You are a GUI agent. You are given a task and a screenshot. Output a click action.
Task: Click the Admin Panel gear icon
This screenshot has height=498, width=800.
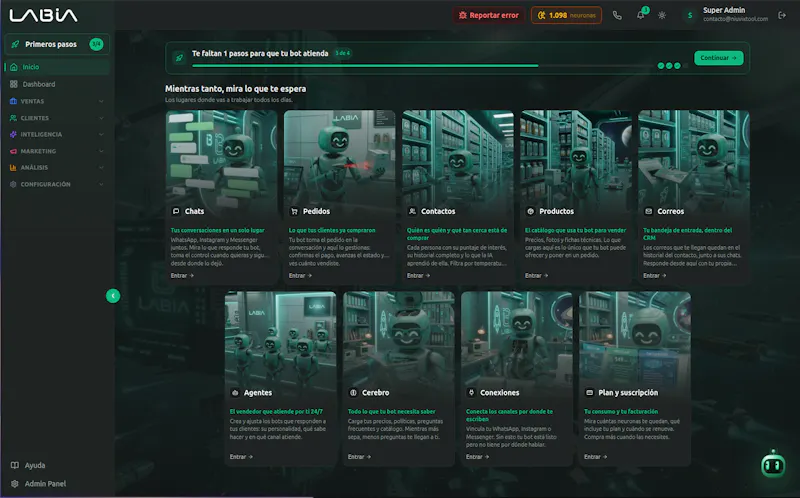point(15,484)
